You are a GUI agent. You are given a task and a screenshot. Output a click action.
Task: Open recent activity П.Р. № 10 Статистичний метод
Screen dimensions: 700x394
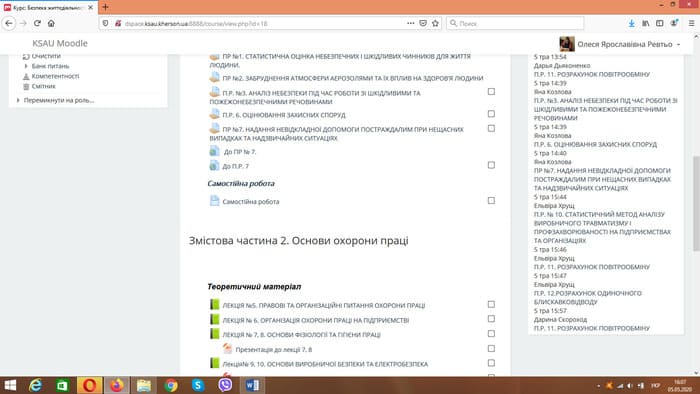coord(602,228)
